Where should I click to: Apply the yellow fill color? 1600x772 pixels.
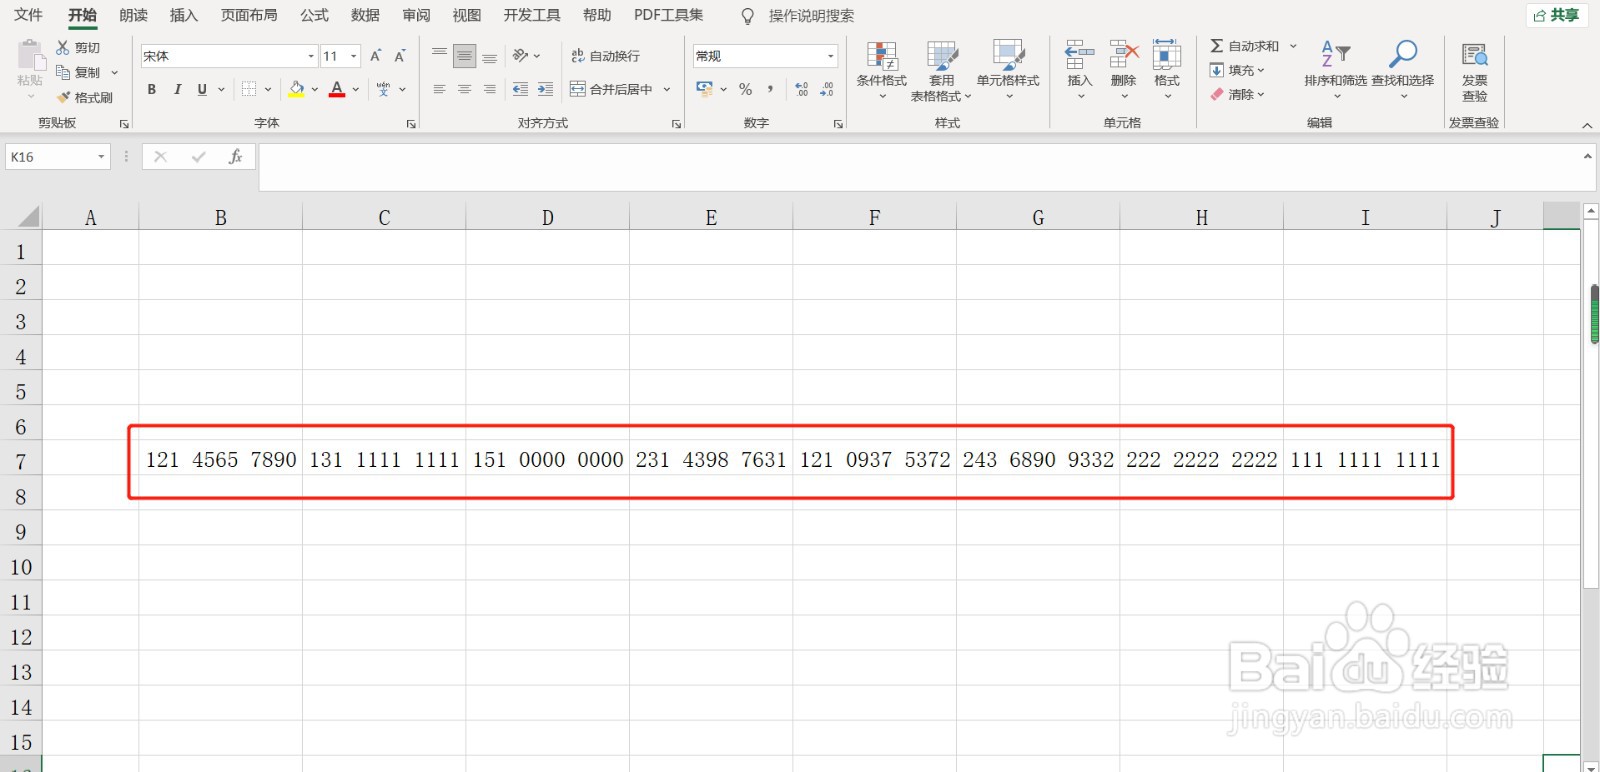pos(296,89)
